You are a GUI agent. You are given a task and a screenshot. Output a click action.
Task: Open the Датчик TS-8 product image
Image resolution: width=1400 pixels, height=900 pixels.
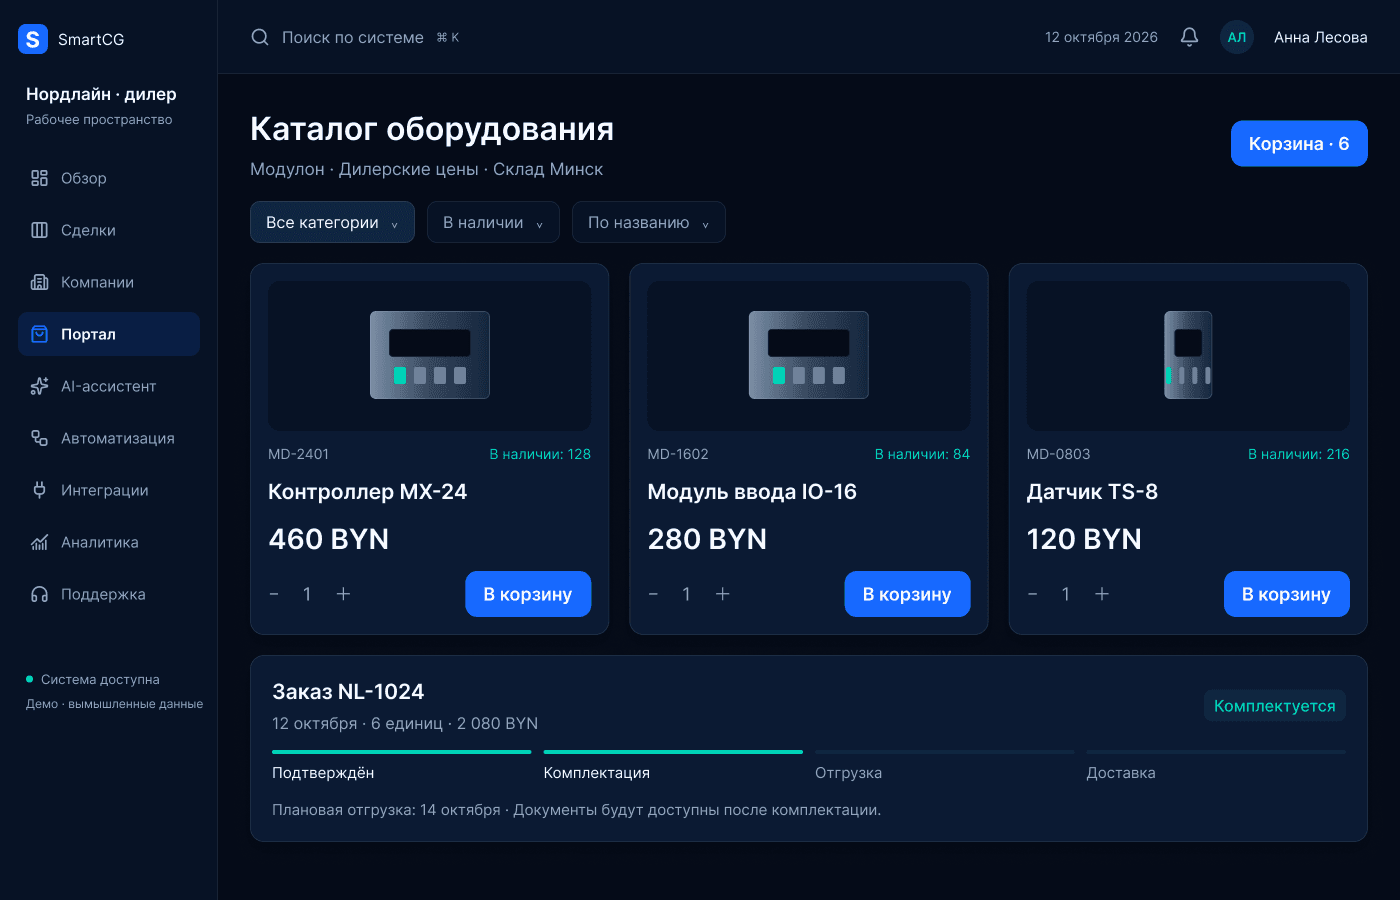coord(1188,356)
